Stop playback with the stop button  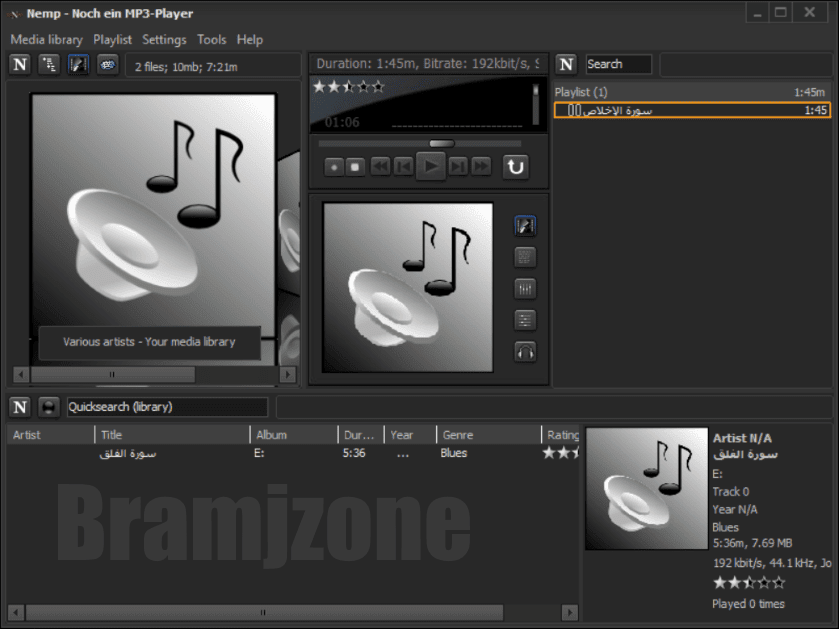[x=355, y=167]
